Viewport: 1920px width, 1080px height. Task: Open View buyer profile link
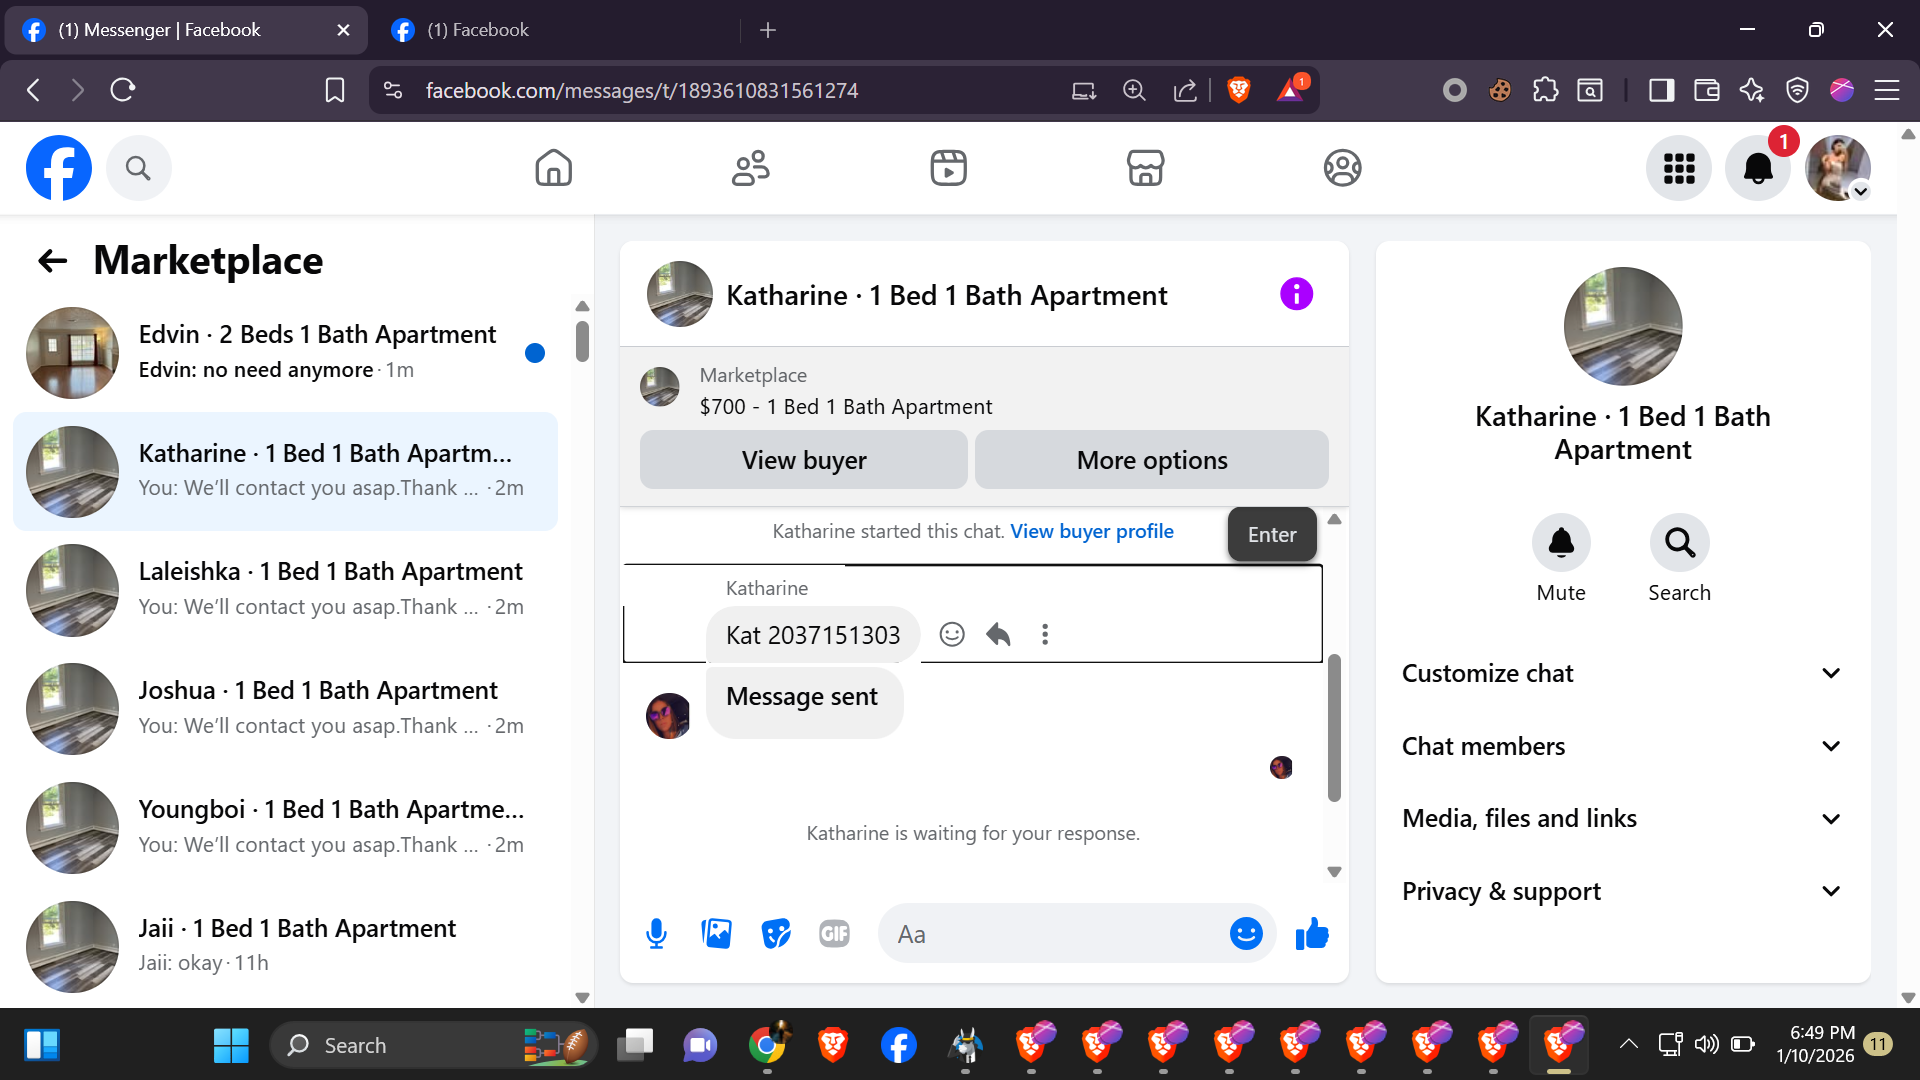point(1091,531)
